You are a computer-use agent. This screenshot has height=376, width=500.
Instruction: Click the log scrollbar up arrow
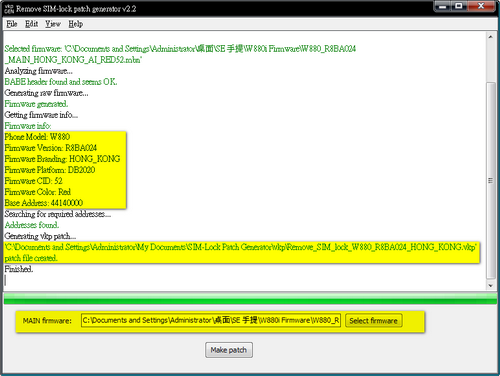[x=490, y=37]
